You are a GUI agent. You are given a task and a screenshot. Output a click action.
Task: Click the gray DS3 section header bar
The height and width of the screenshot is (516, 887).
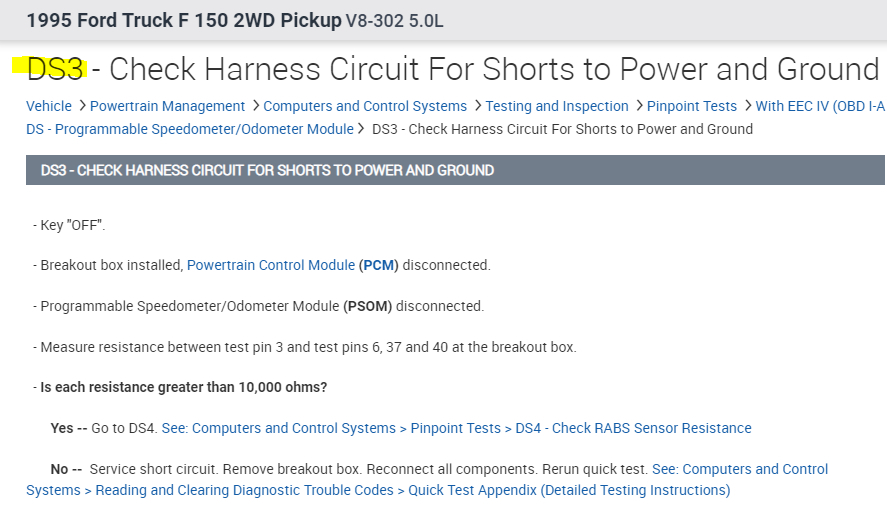coord(455,170)
